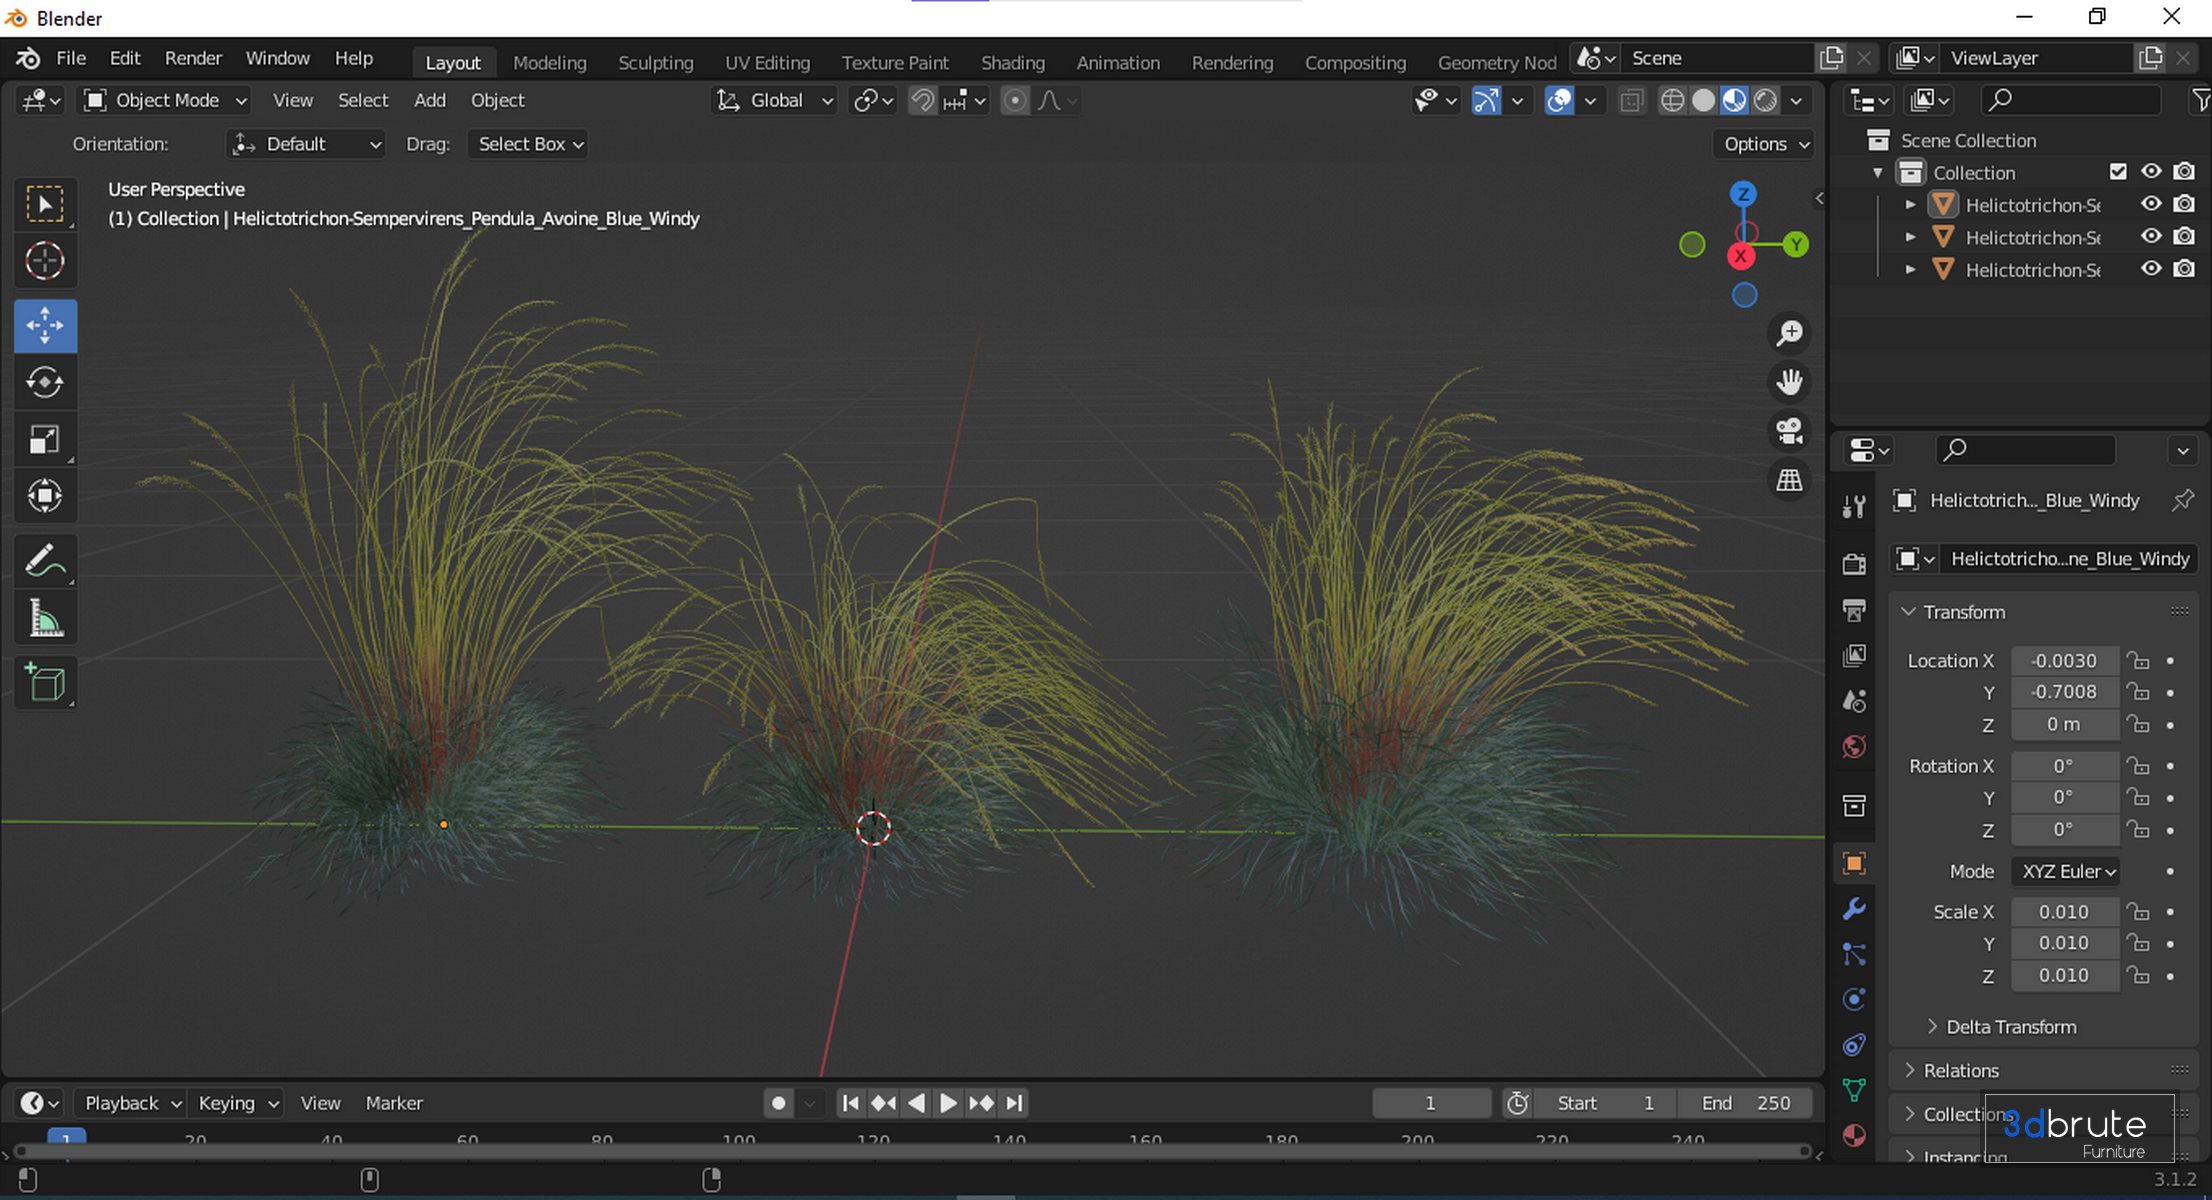Screen dimensions: 2212x1200
Task: Open the XYZ Euler rotation mode dropdown
Action: [x=2068, y=871]
